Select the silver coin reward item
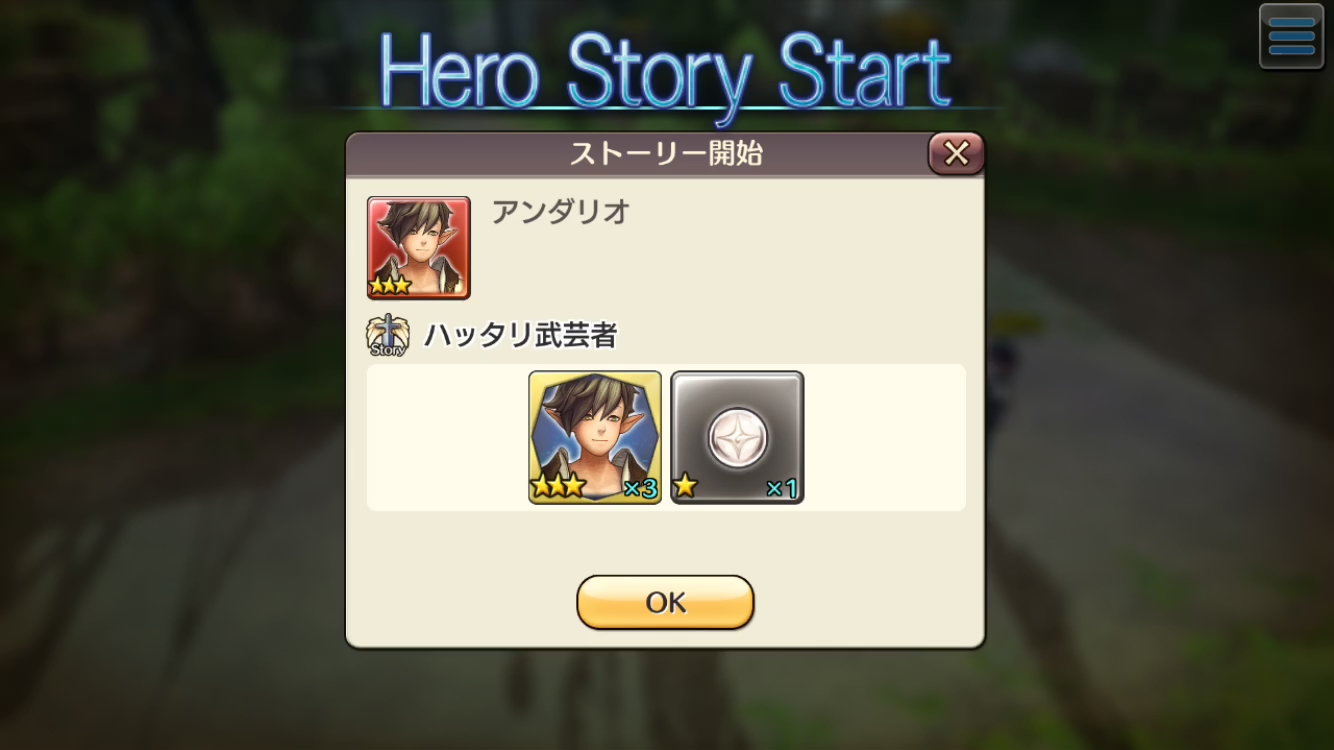1334x750 pixels. point(737,437)
